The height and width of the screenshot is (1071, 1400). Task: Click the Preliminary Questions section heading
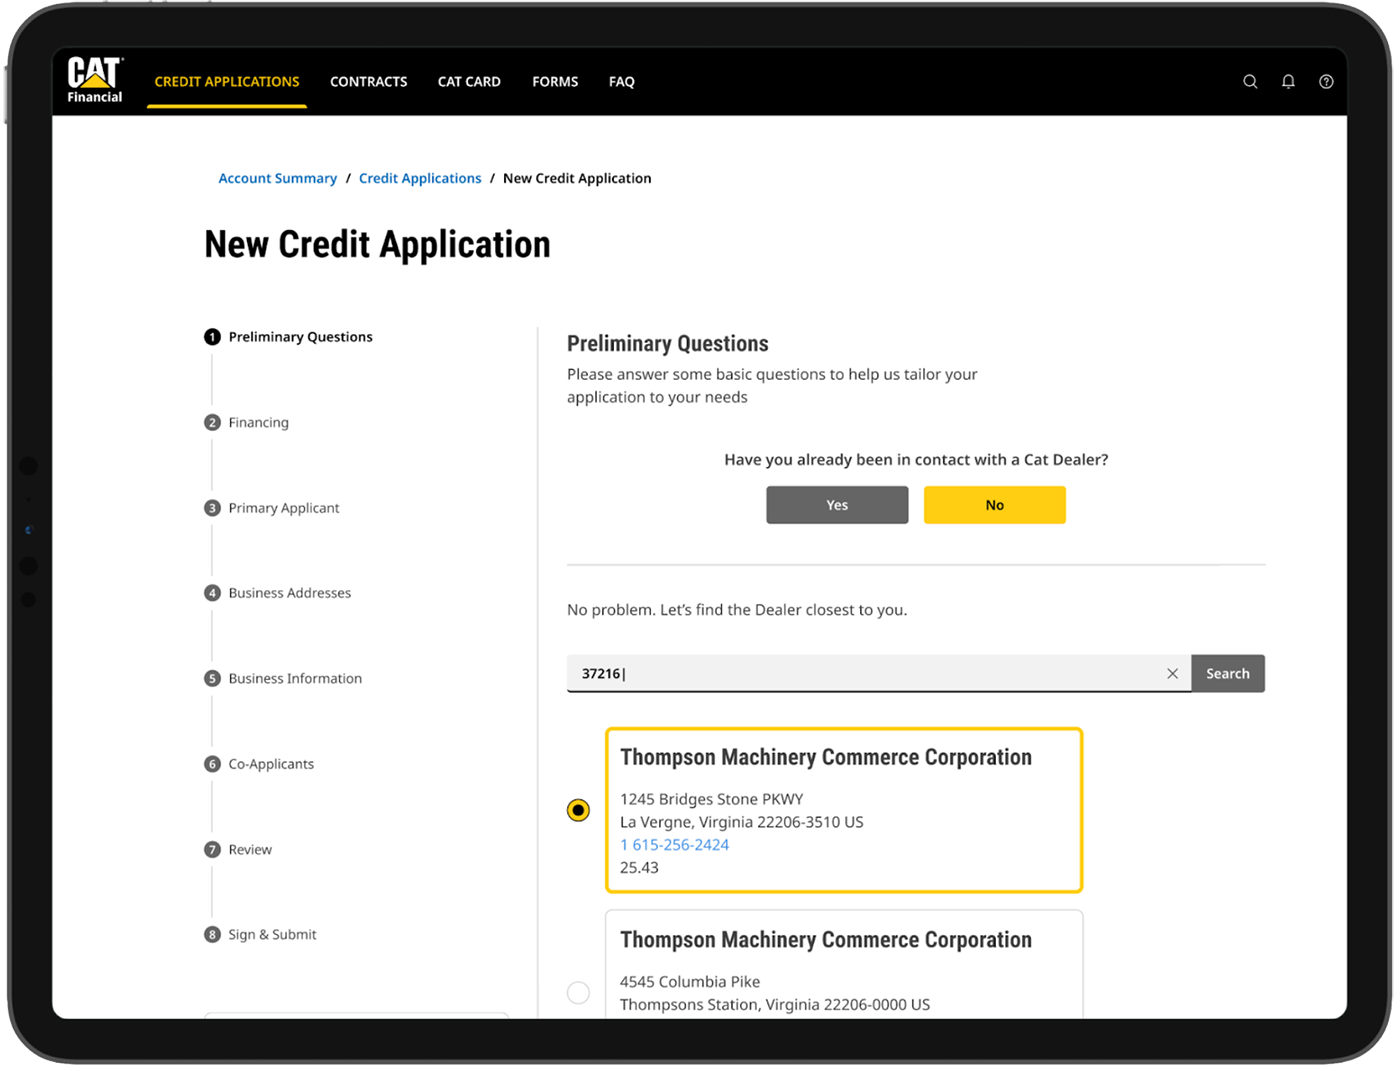[668, 344]
